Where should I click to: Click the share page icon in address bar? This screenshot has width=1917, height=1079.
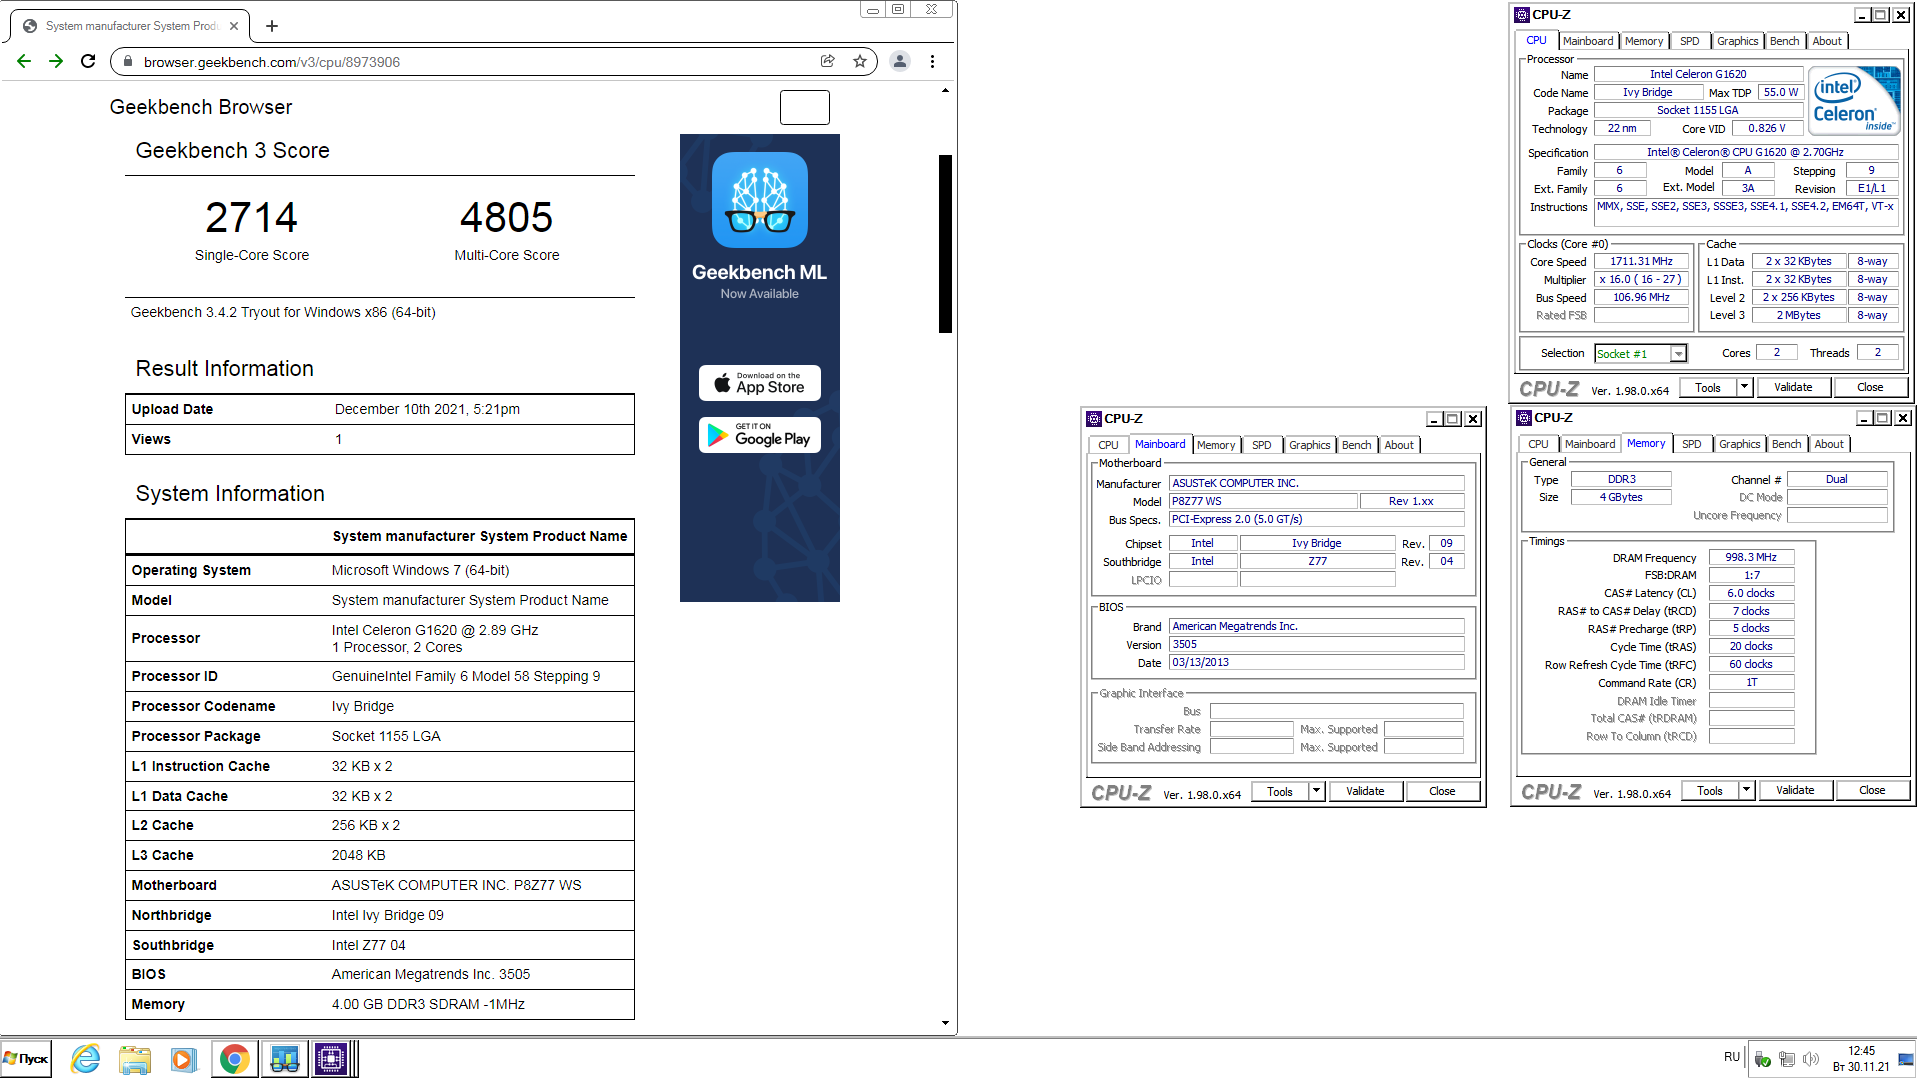click(x=828, y=61)
